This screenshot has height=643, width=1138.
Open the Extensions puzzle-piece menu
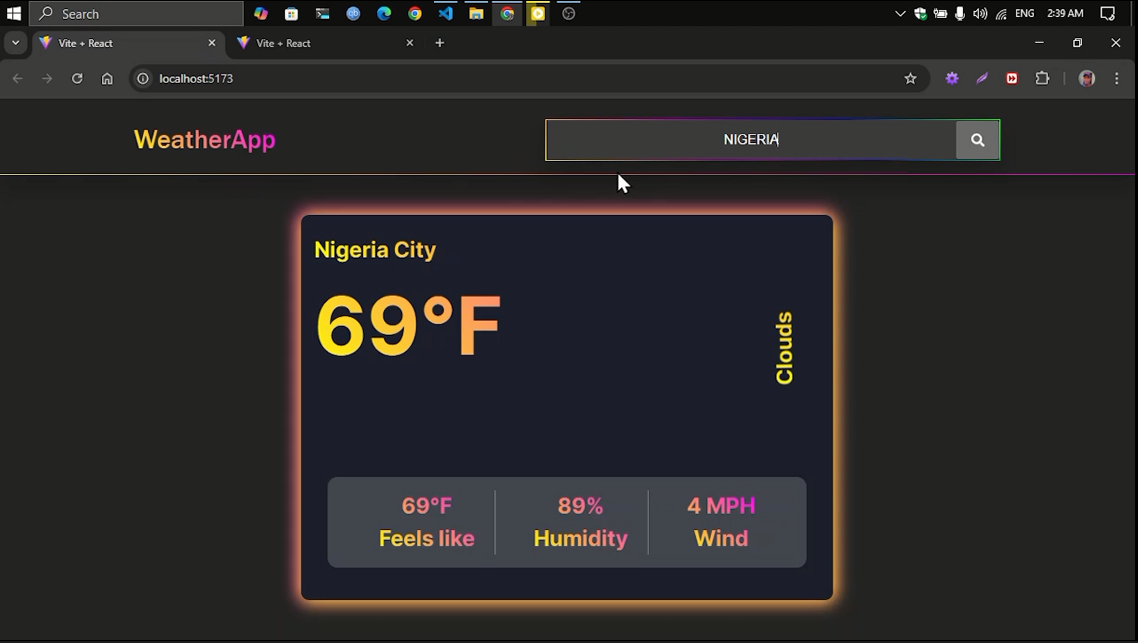click(x=1042, y=78)
